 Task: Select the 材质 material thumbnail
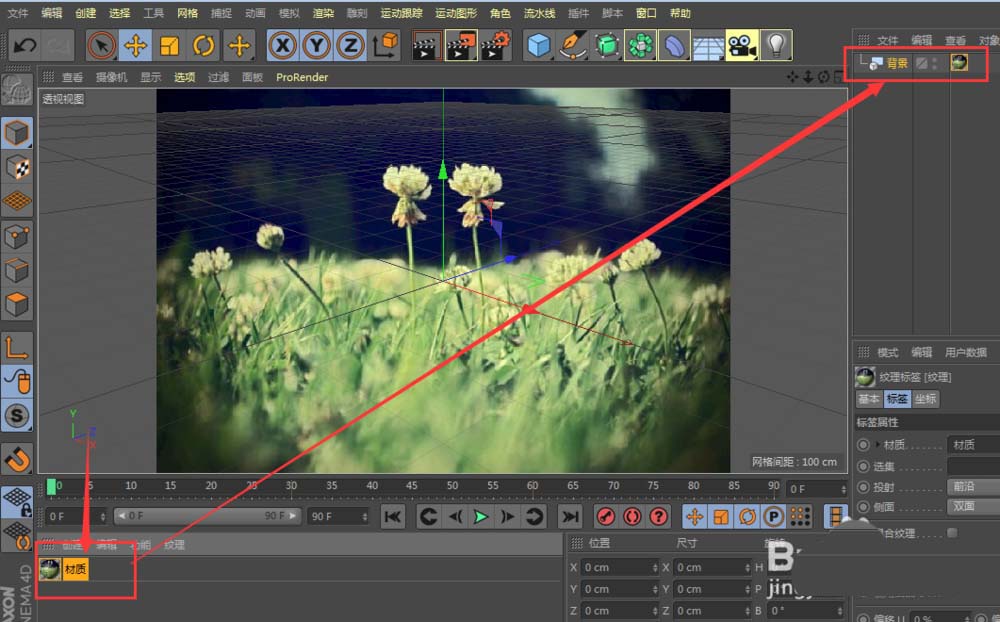click(x=50, y=569)
